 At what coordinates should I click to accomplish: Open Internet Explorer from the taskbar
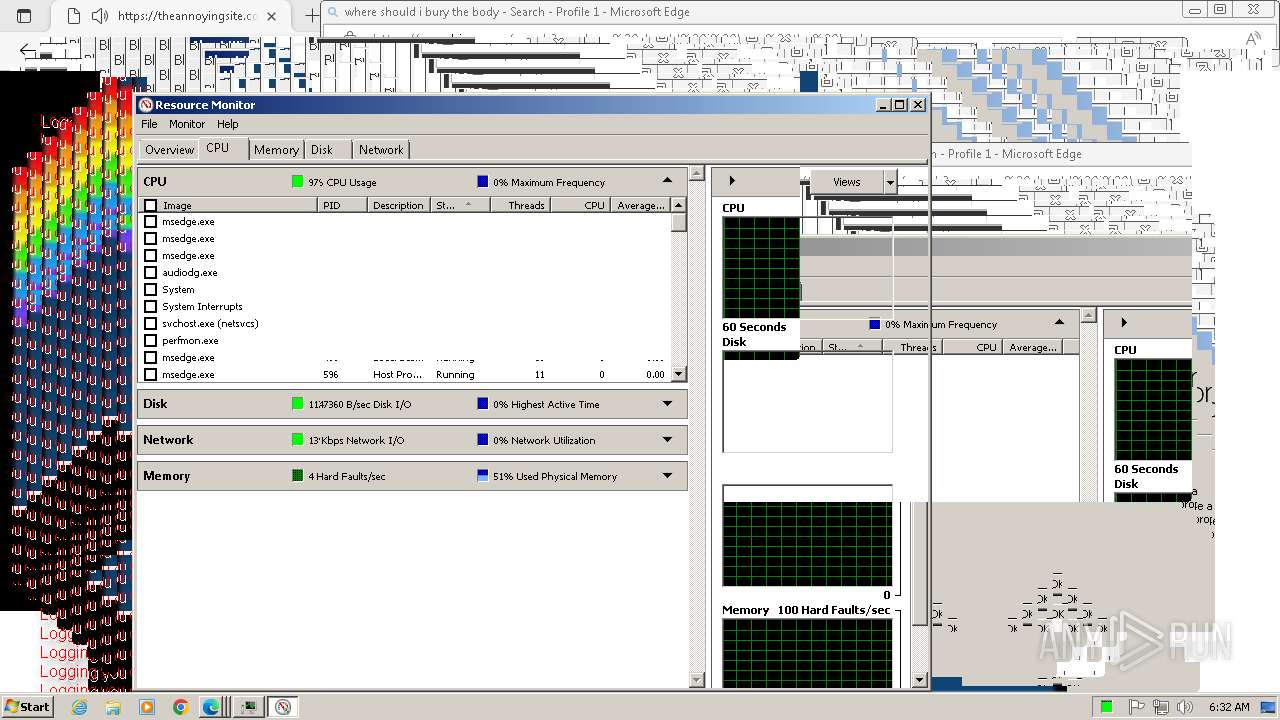79,707
